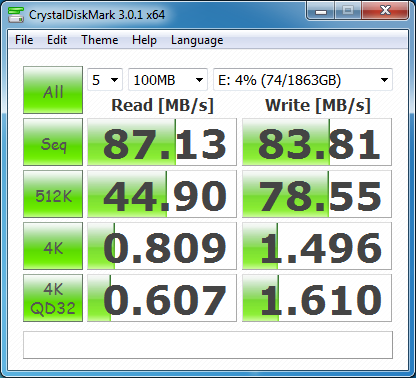Open the 100MB test size dropdown
Screen dimensions: 416x378
point(168,80)
